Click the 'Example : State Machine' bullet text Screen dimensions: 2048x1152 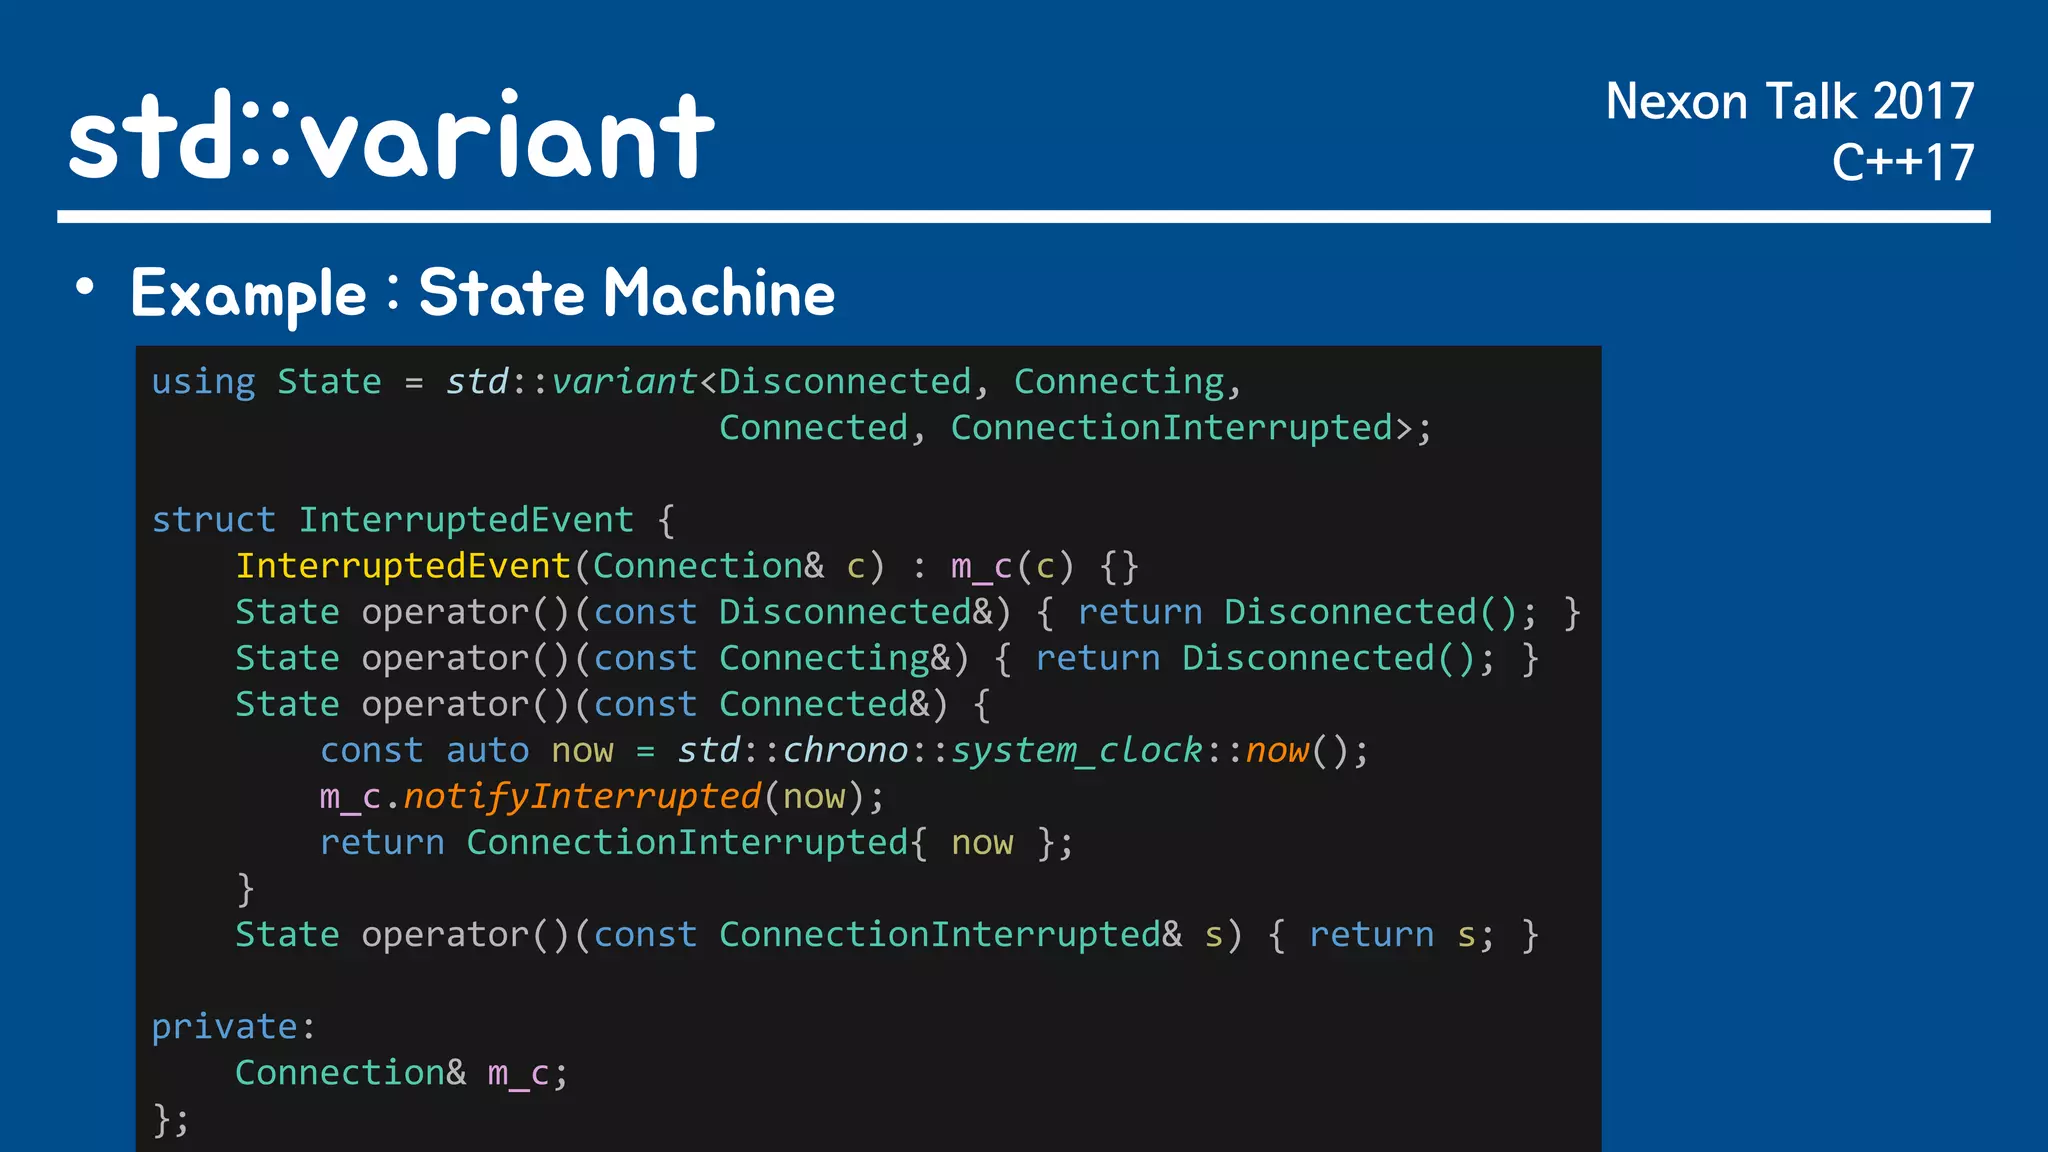point(482,294)
